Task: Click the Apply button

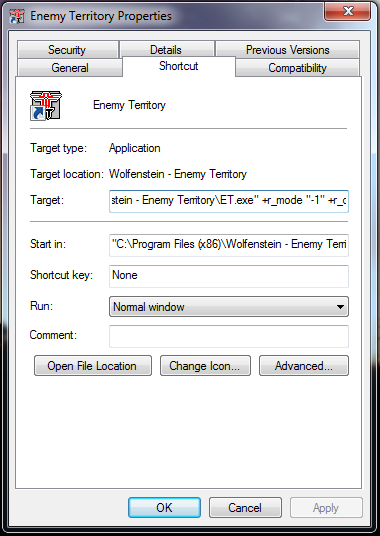Action: pos(326,508)
